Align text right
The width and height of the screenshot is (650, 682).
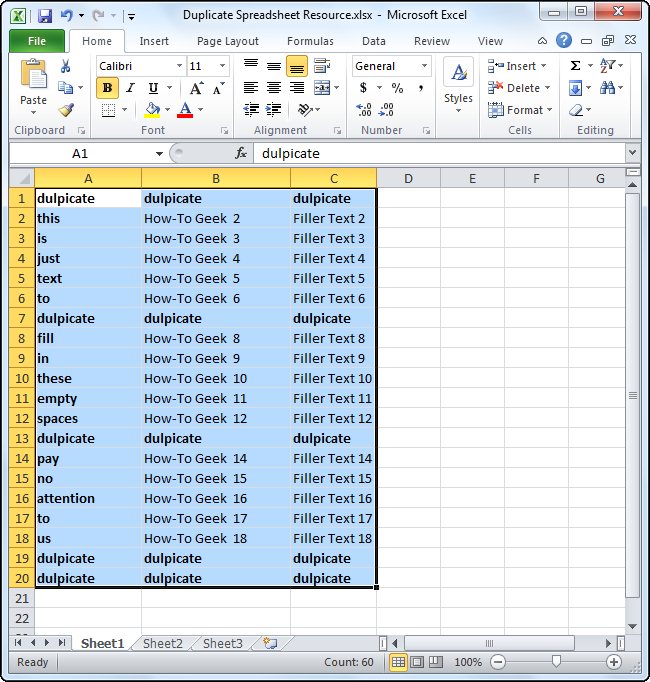297,88
